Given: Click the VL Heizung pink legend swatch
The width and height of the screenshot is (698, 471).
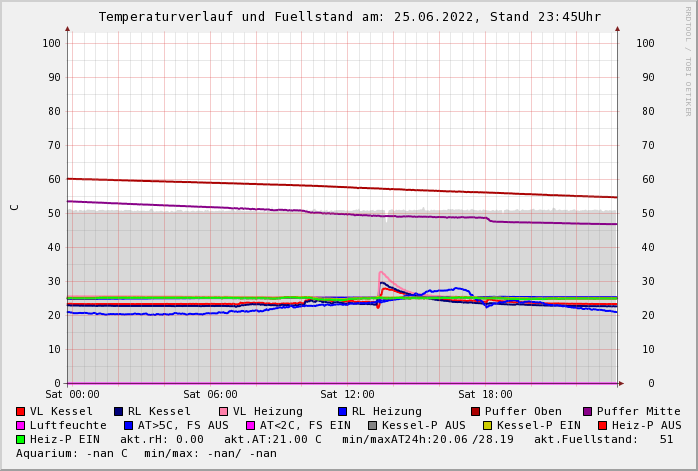Looking at the screenshot, I should tap(223, 411).
